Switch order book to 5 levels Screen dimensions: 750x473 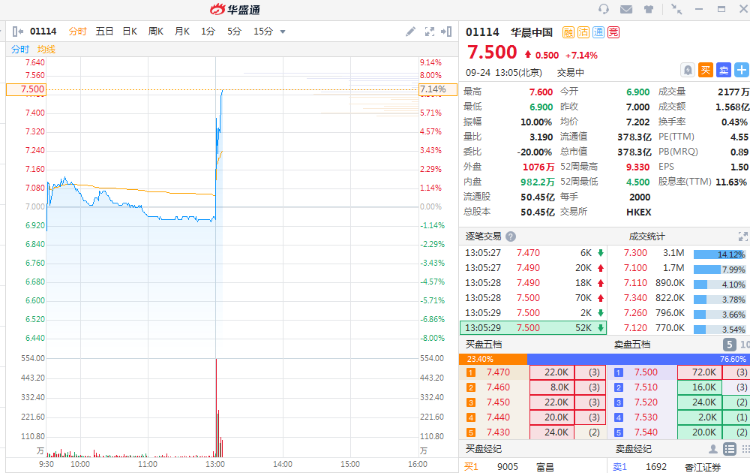pyautogui.click(x=729, y=344)
